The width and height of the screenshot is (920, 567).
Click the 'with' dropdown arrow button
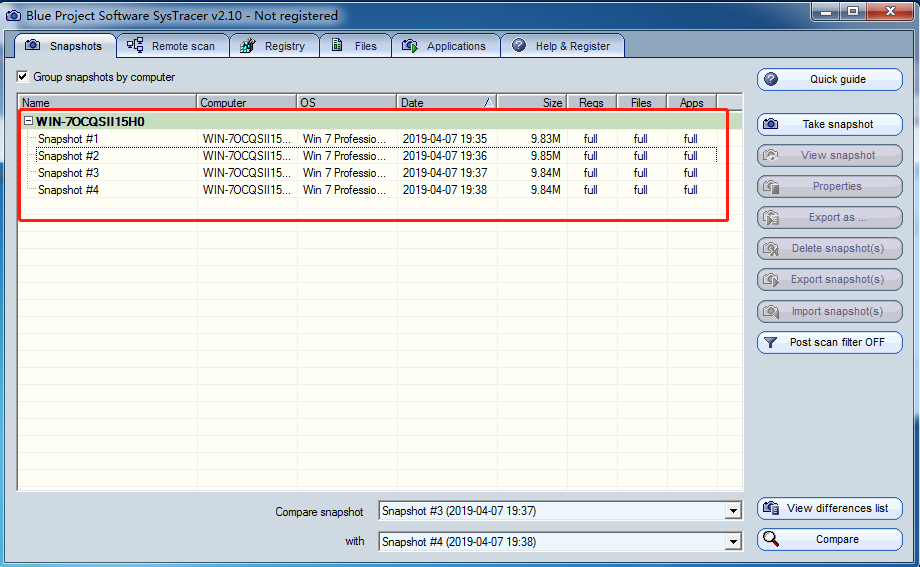click(733, 542)
